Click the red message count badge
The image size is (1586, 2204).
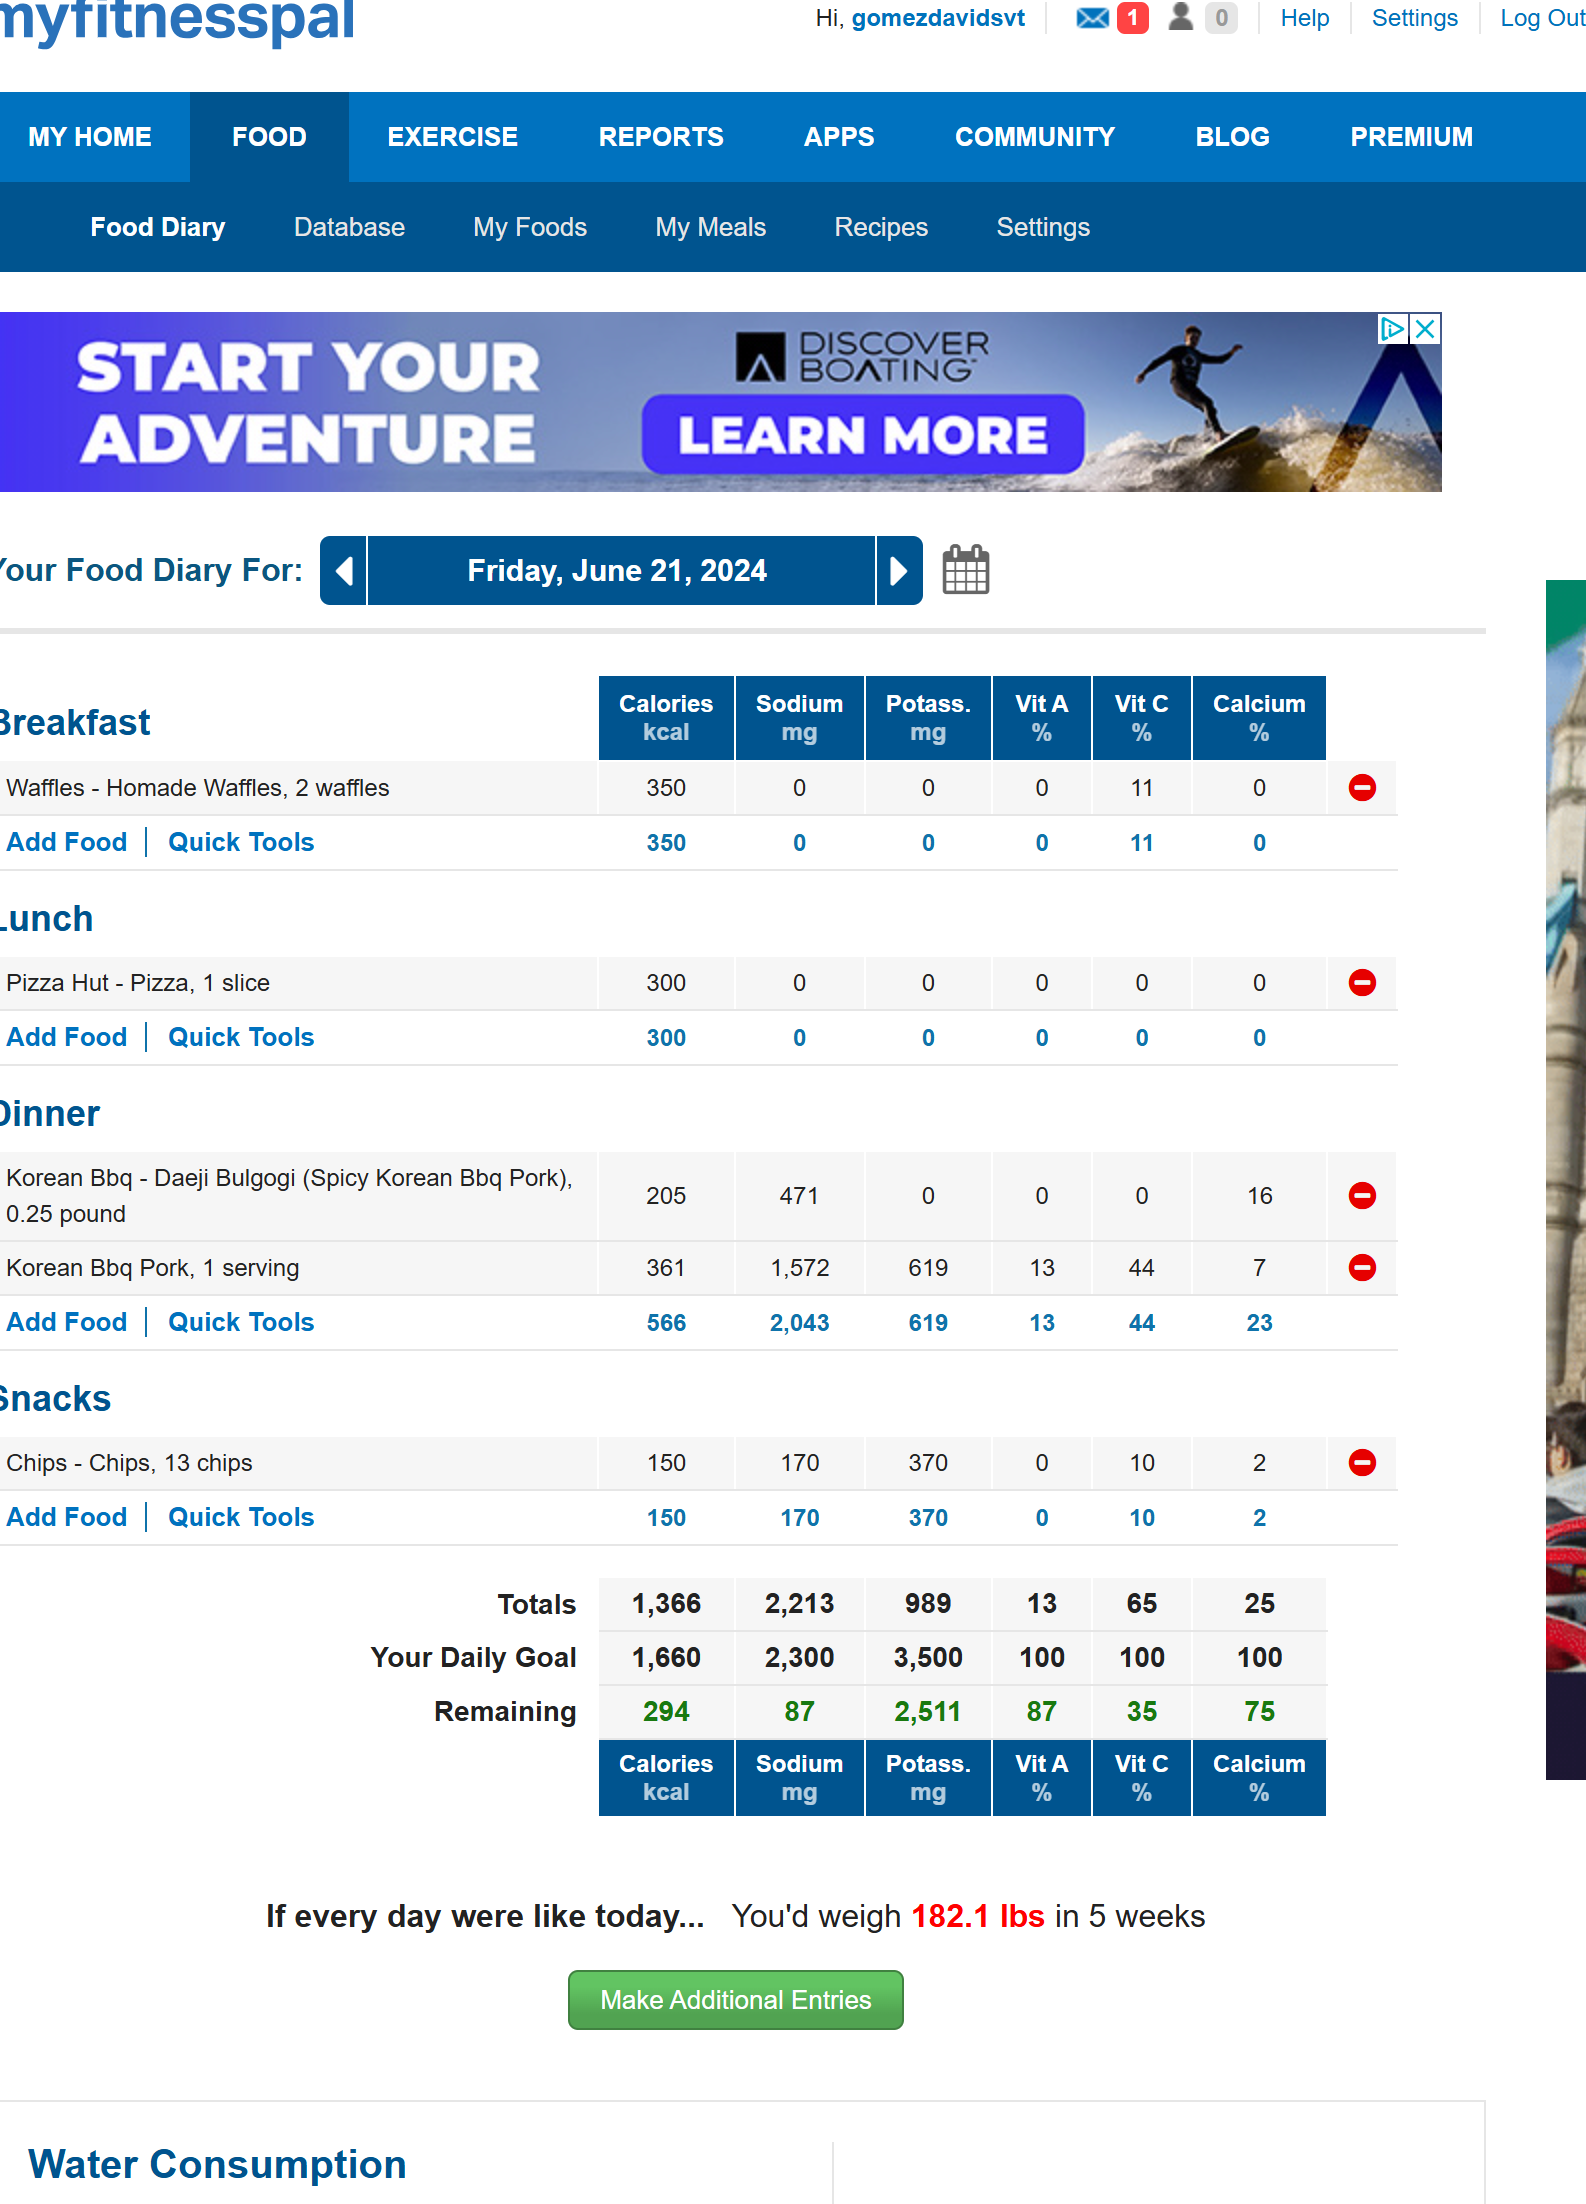(1132, 18)
